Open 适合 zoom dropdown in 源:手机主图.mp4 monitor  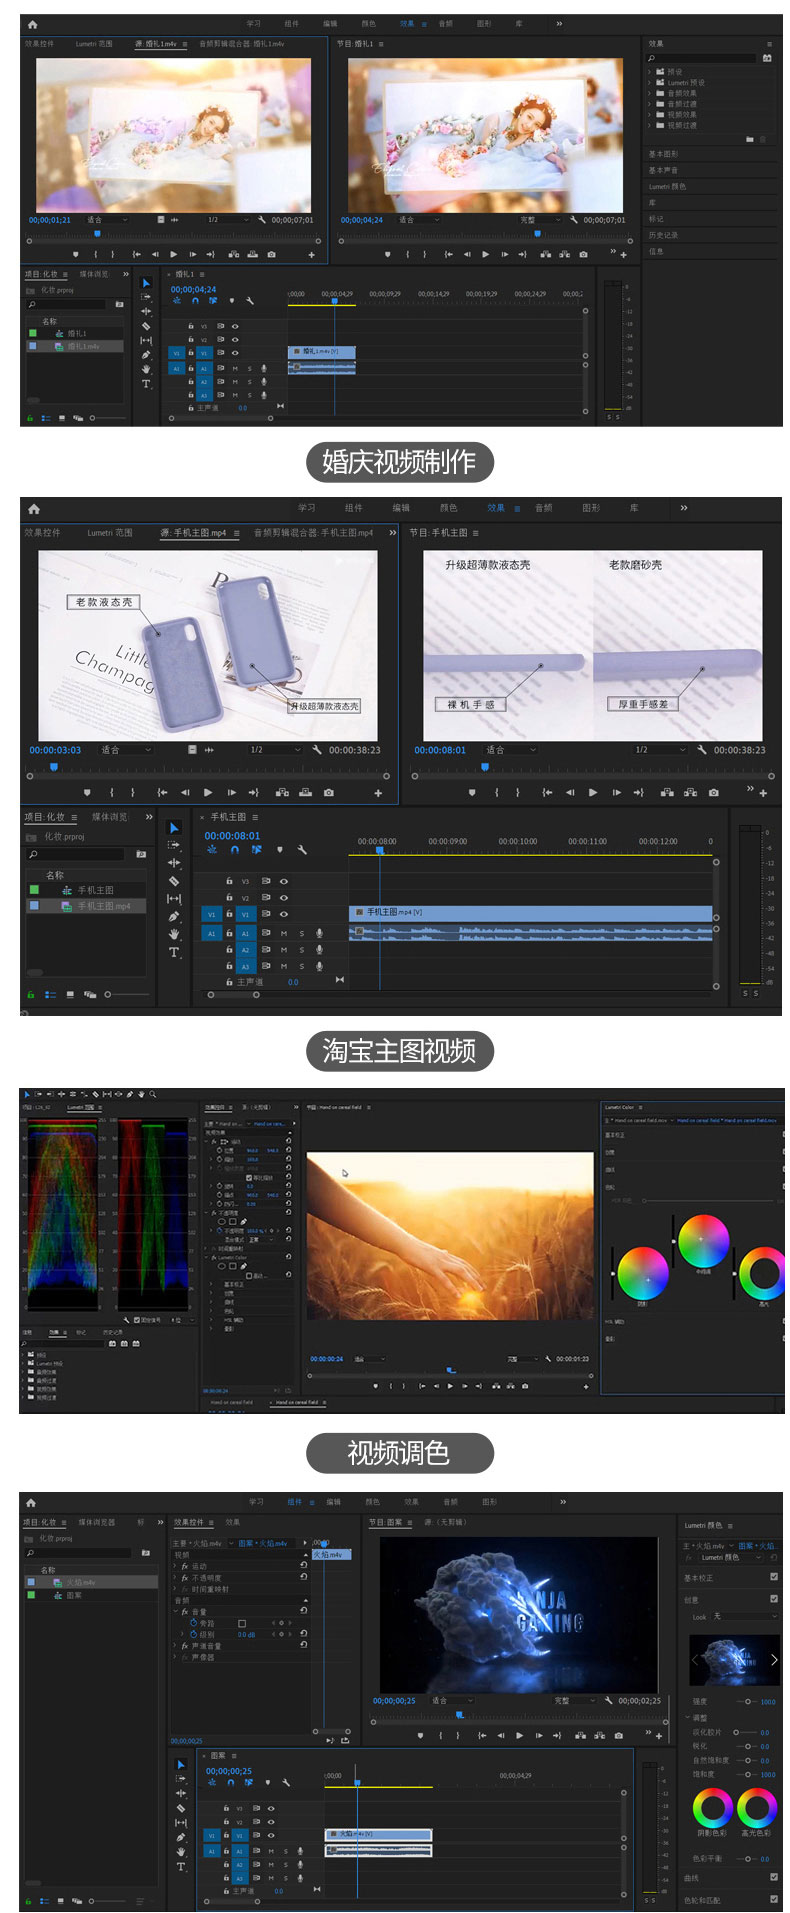pos(125,749)
